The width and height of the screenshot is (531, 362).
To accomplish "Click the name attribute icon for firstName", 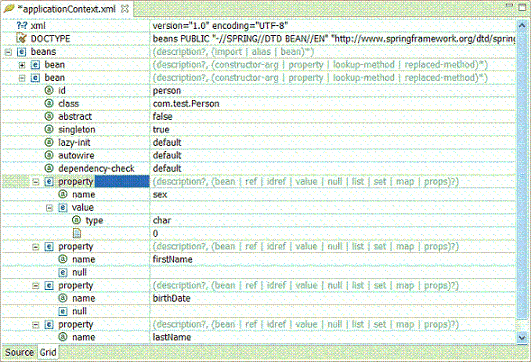I will pyautogui.click(x=63, y=259).
